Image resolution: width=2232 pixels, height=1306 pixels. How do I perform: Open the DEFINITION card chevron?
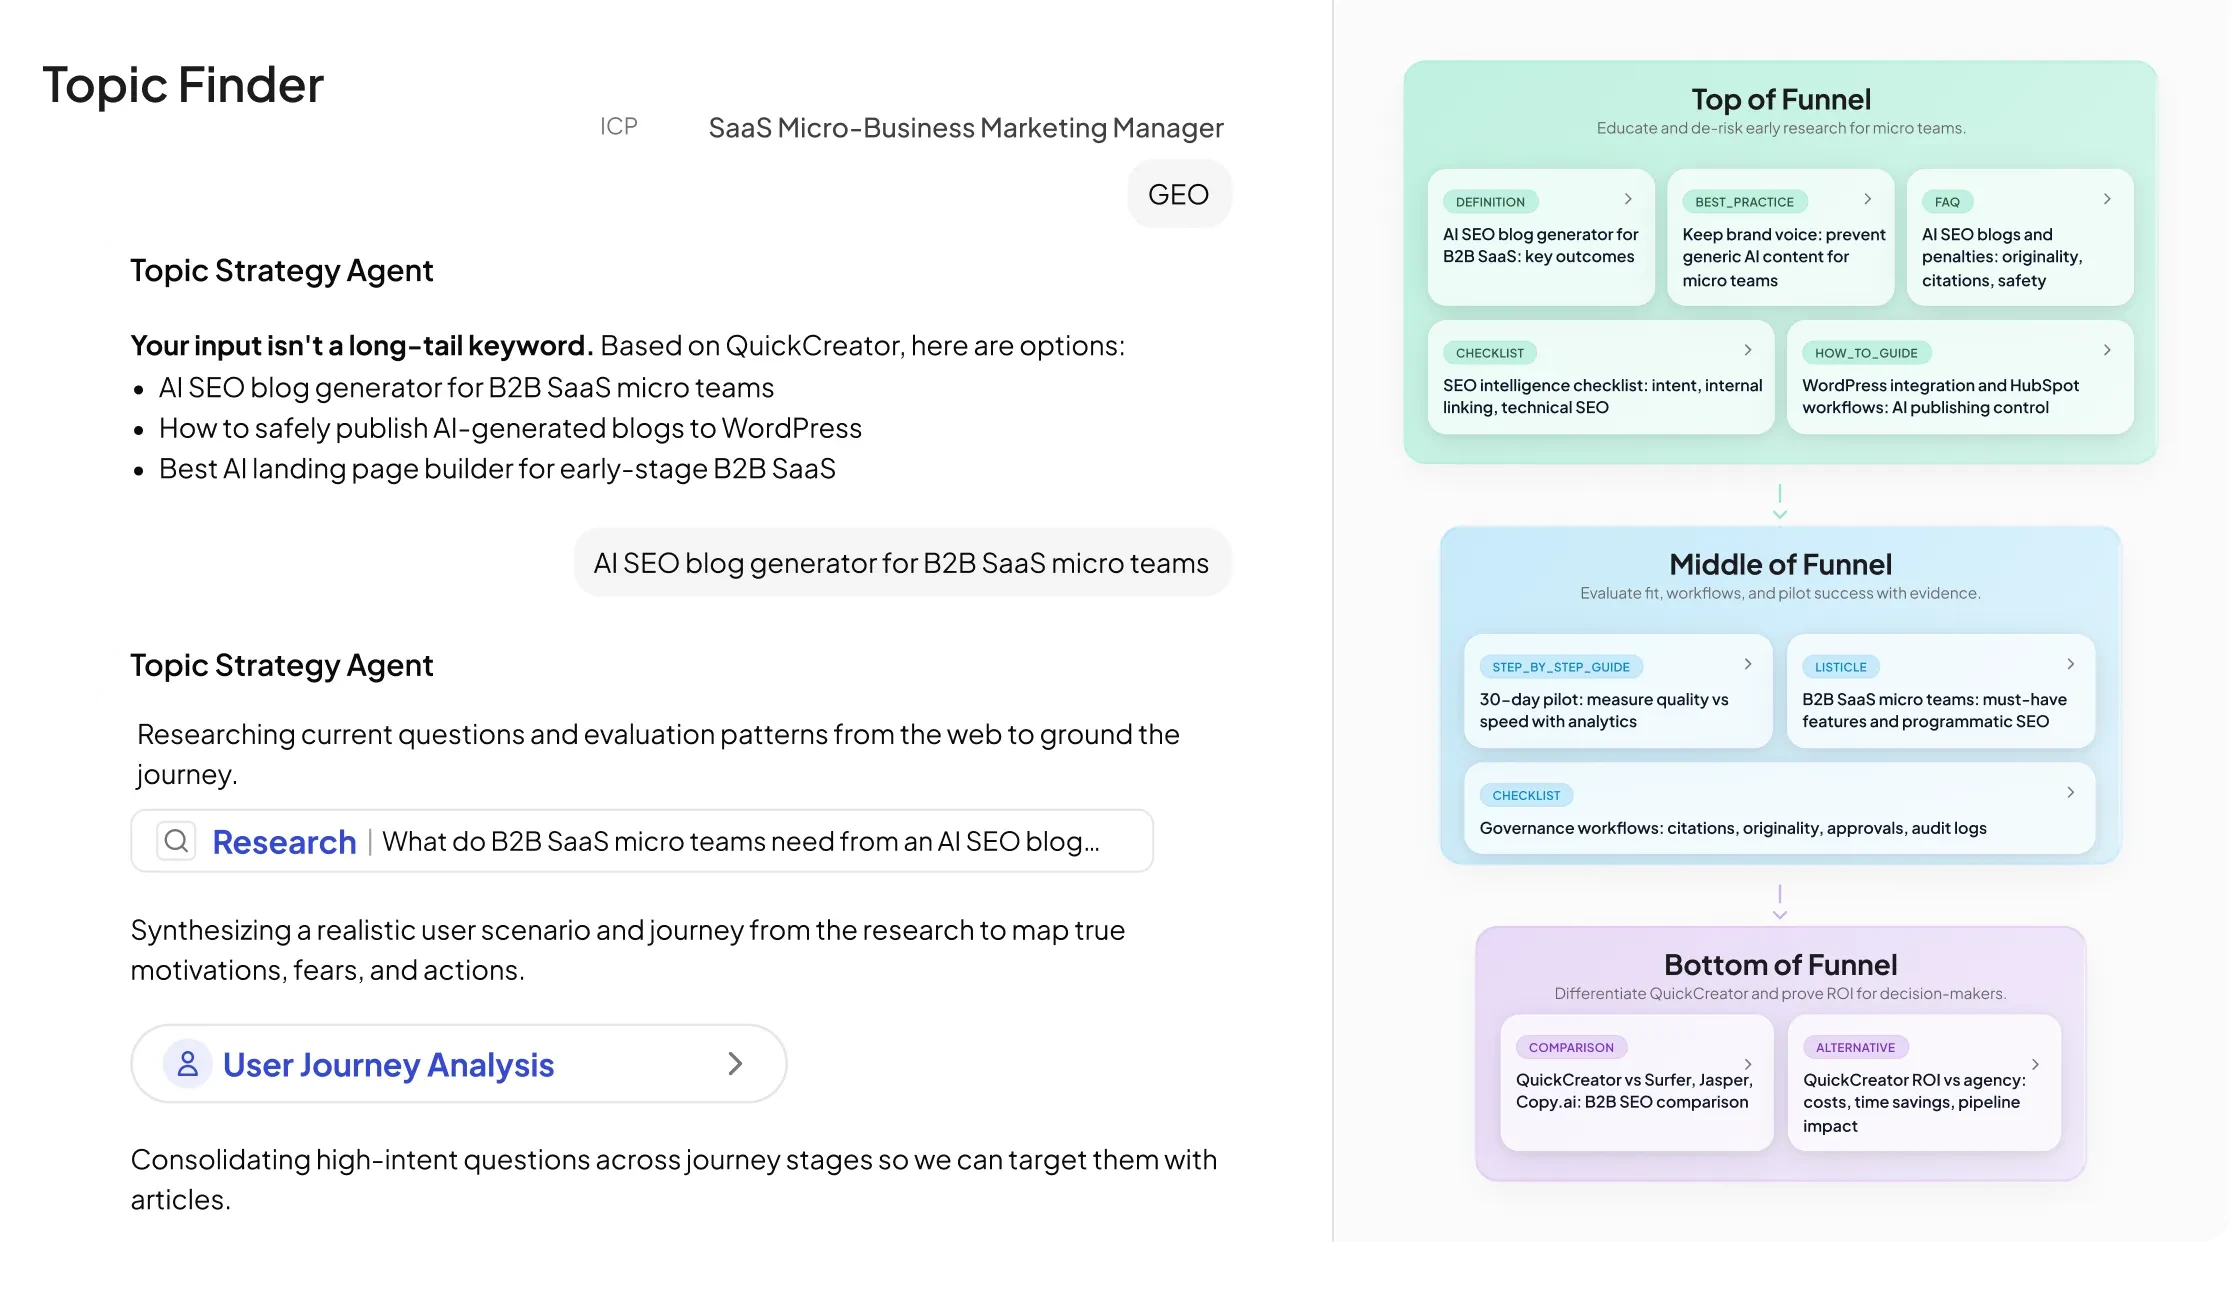1628,199
